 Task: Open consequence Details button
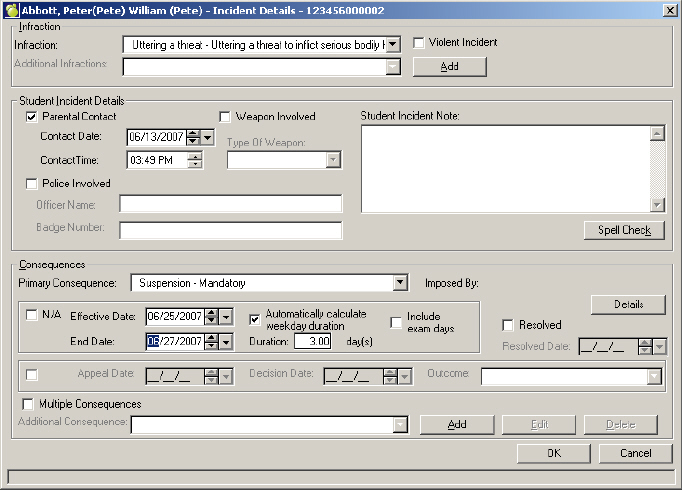[628, 304]
